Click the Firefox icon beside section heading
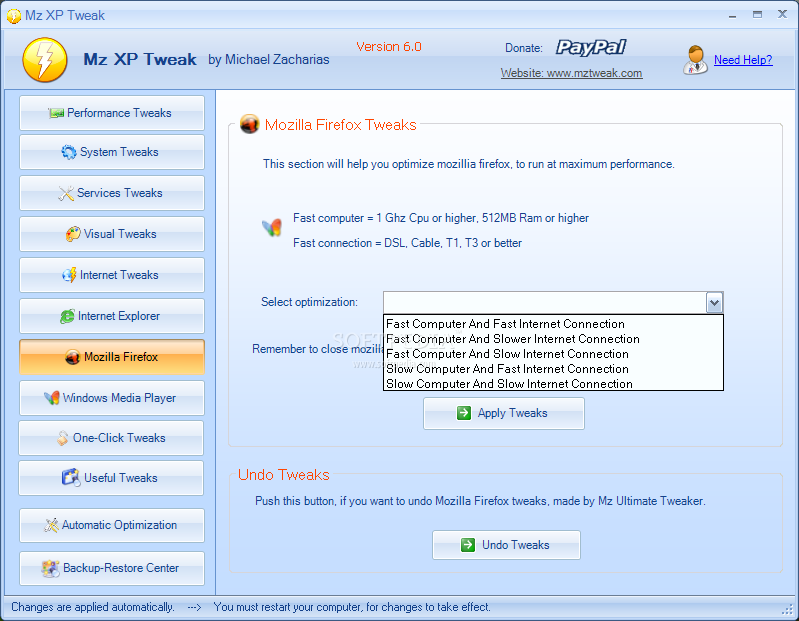This screenshot has height=621, width=799. tap(250, 124)
